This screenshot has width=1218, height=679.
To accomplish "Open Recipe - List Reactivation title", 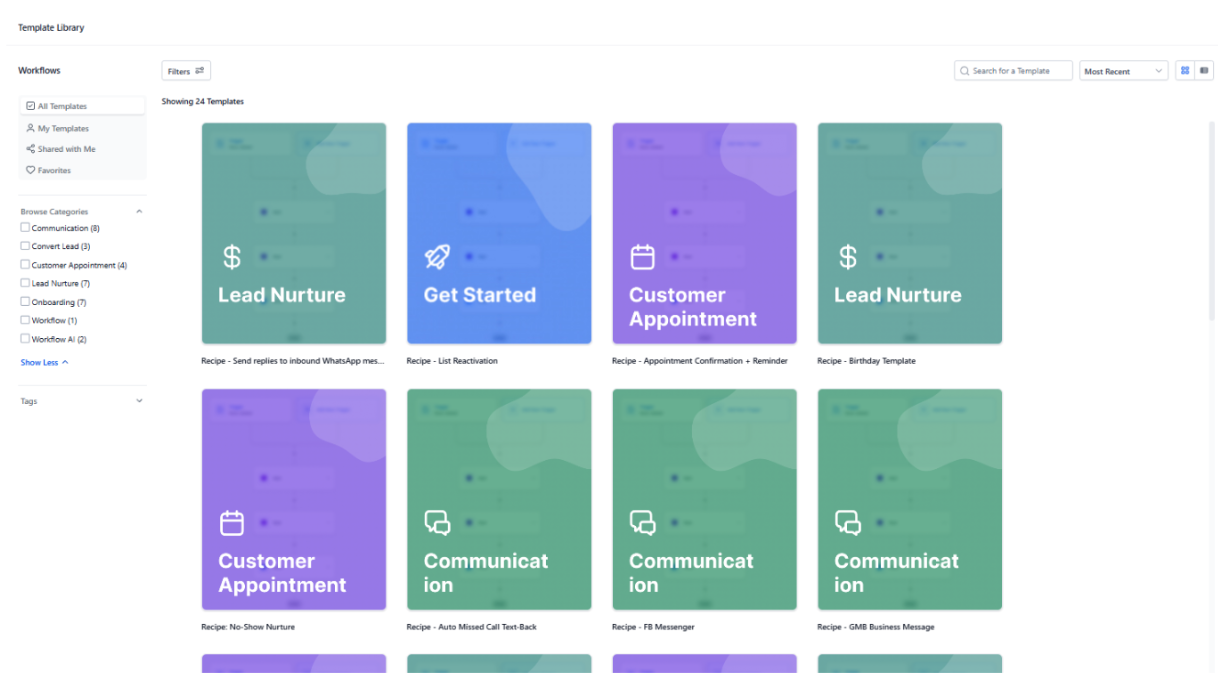I will point(452,361).
